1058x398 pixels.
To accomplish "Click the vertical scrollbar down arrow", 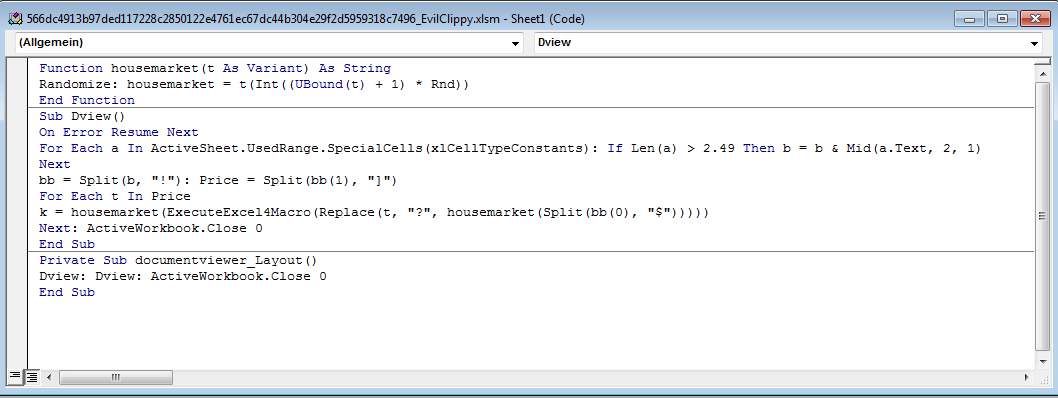I will tap(1042, 362).
